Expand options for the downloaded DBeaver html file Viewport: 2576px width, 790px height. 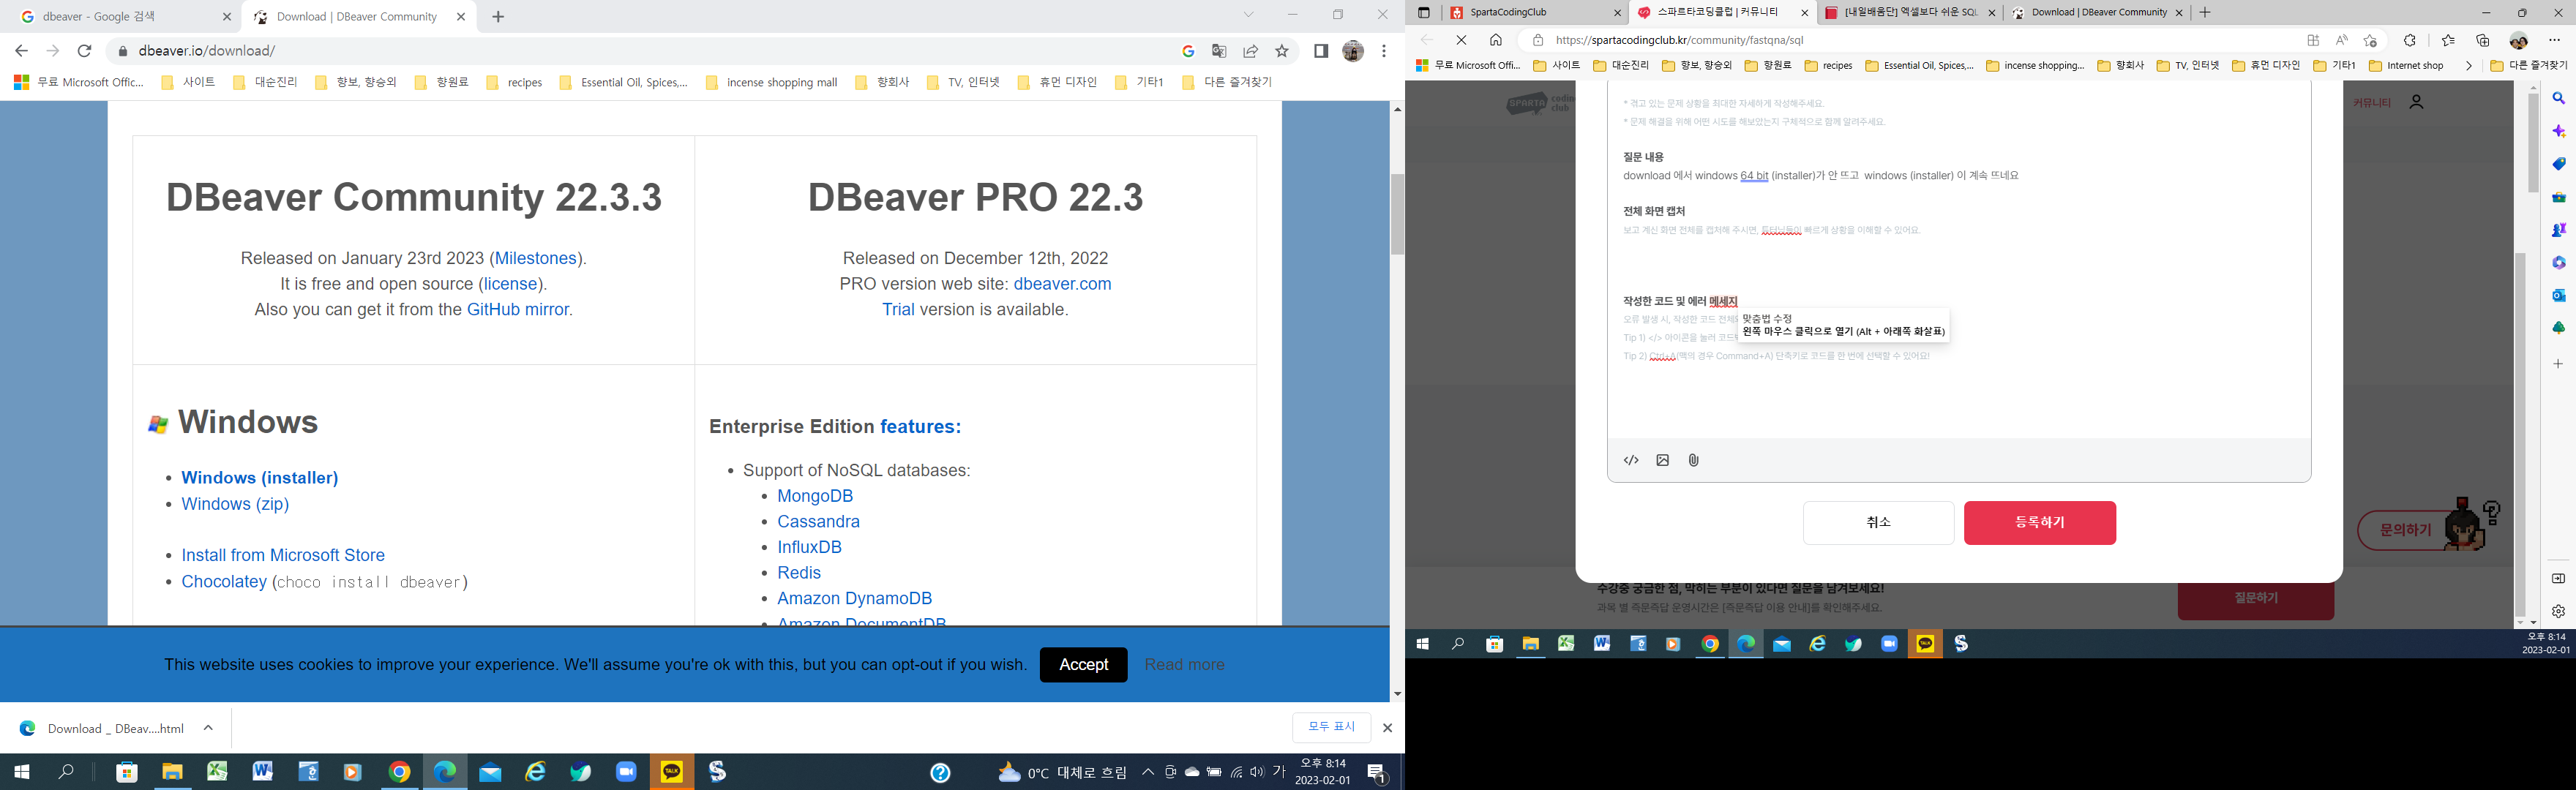coord(208,728)
